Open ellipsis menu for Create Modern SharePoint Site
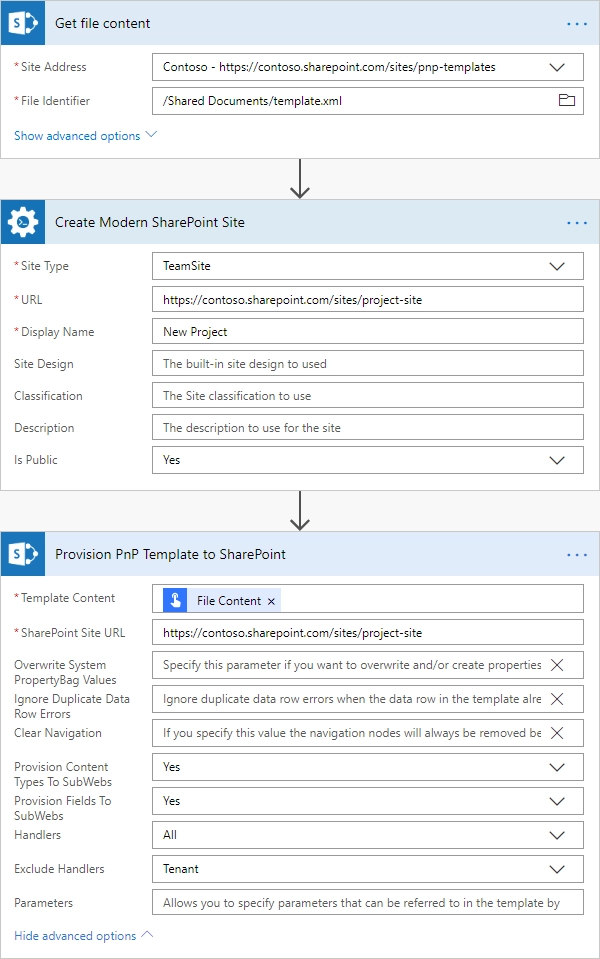Screen dimensions: 600x959 577,223
